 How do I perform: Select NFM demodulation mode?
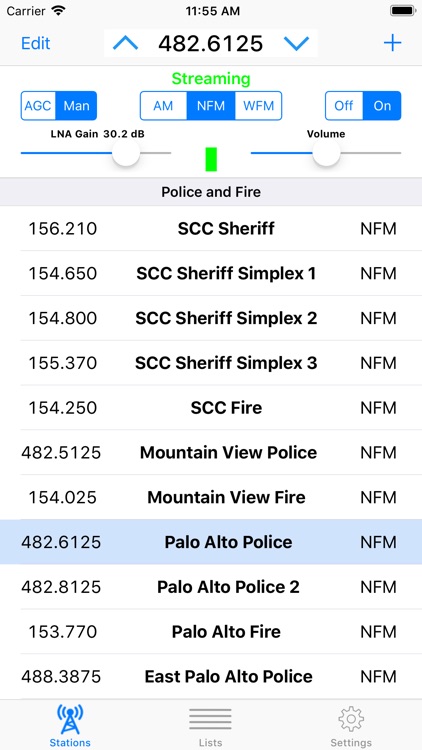pyautogui.click(x=211, y=106)
